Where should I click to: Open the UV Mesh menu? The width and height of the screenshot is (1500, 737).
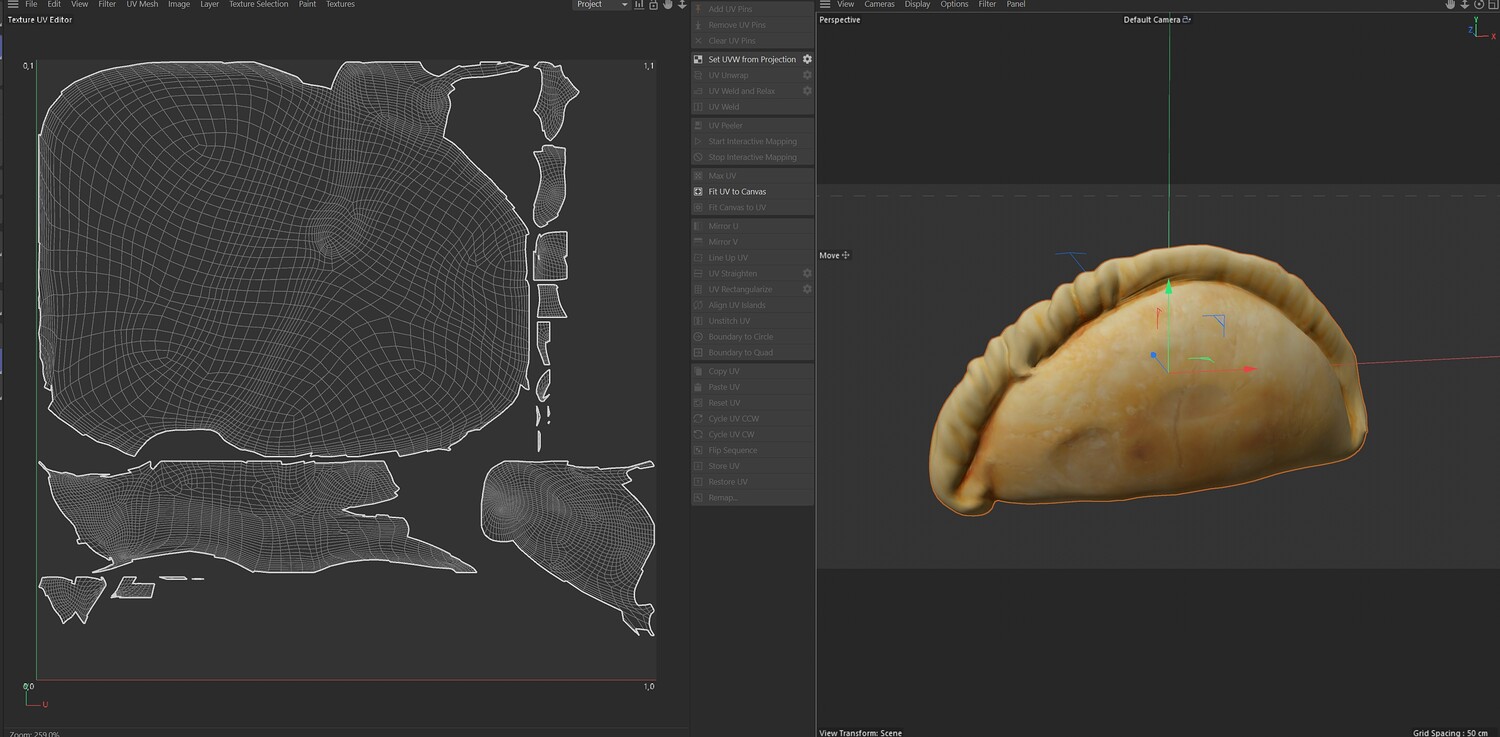141,5
